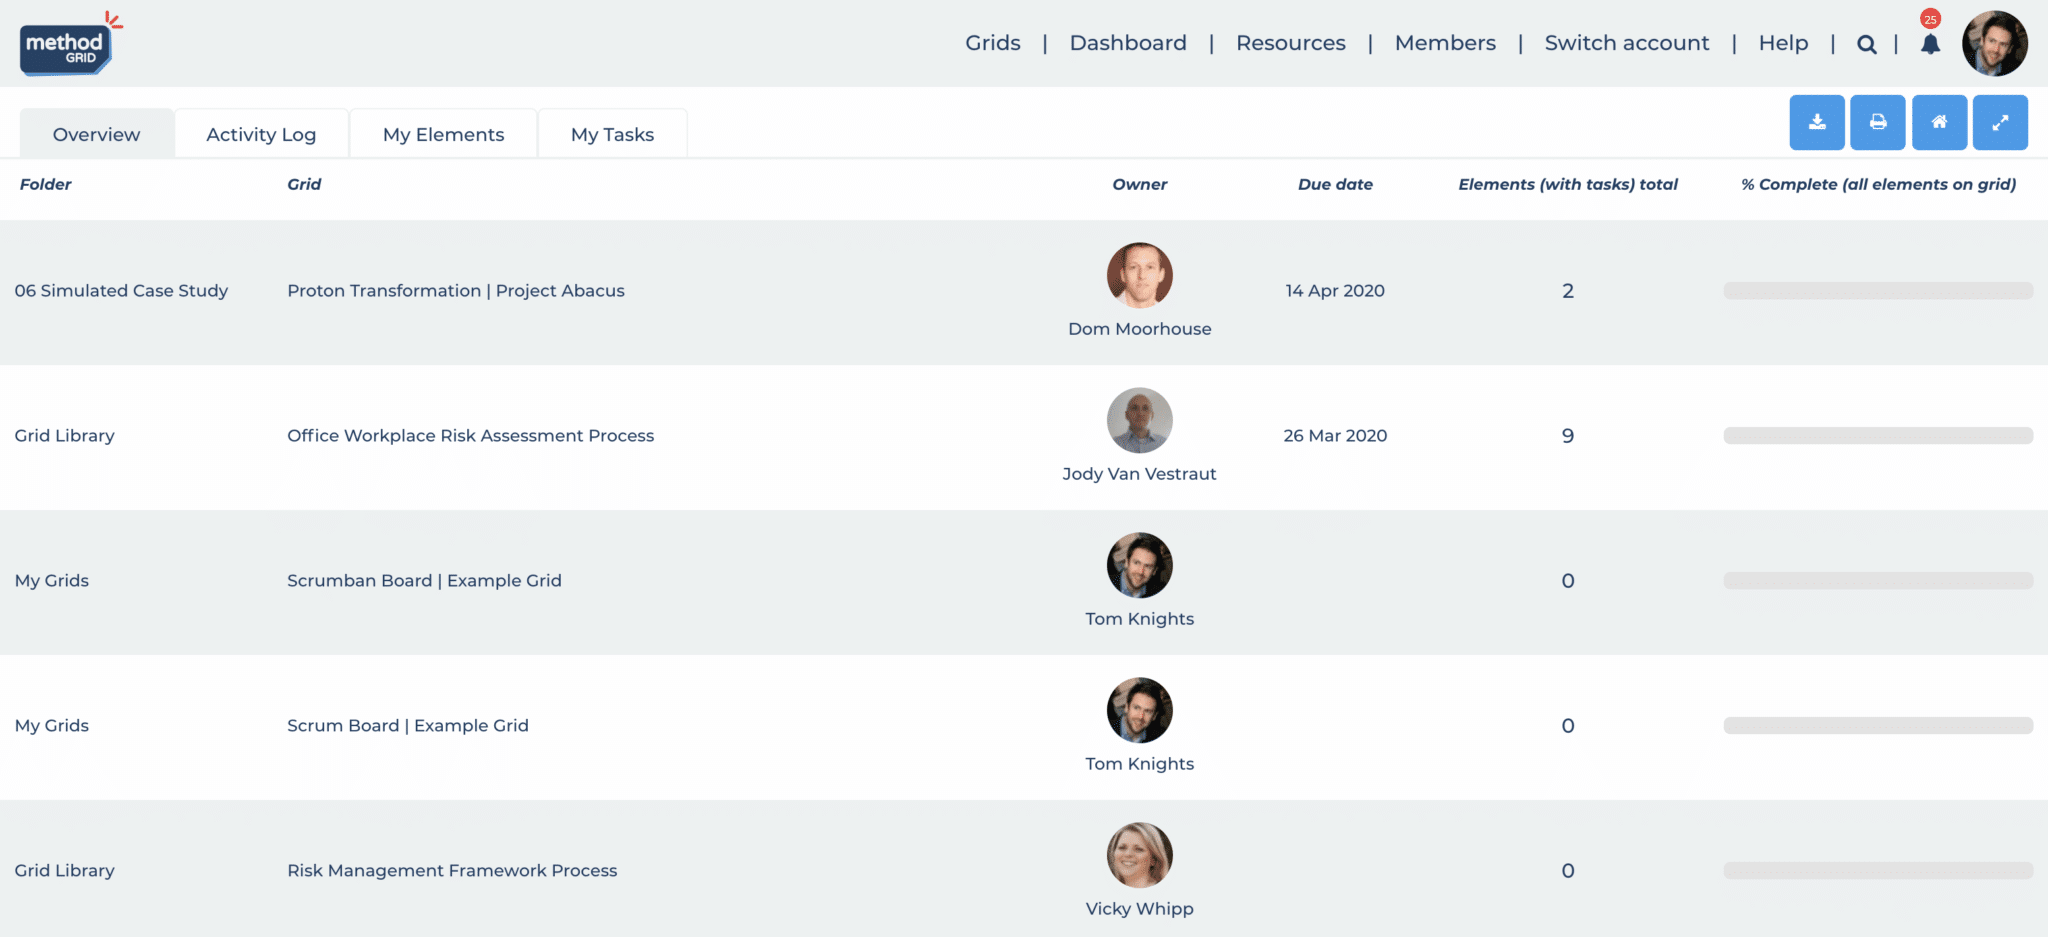This screenshot has height=937, width=2048.
Task: Click the Dom Moorhouse owner name
Action: tap(1139, 329)
